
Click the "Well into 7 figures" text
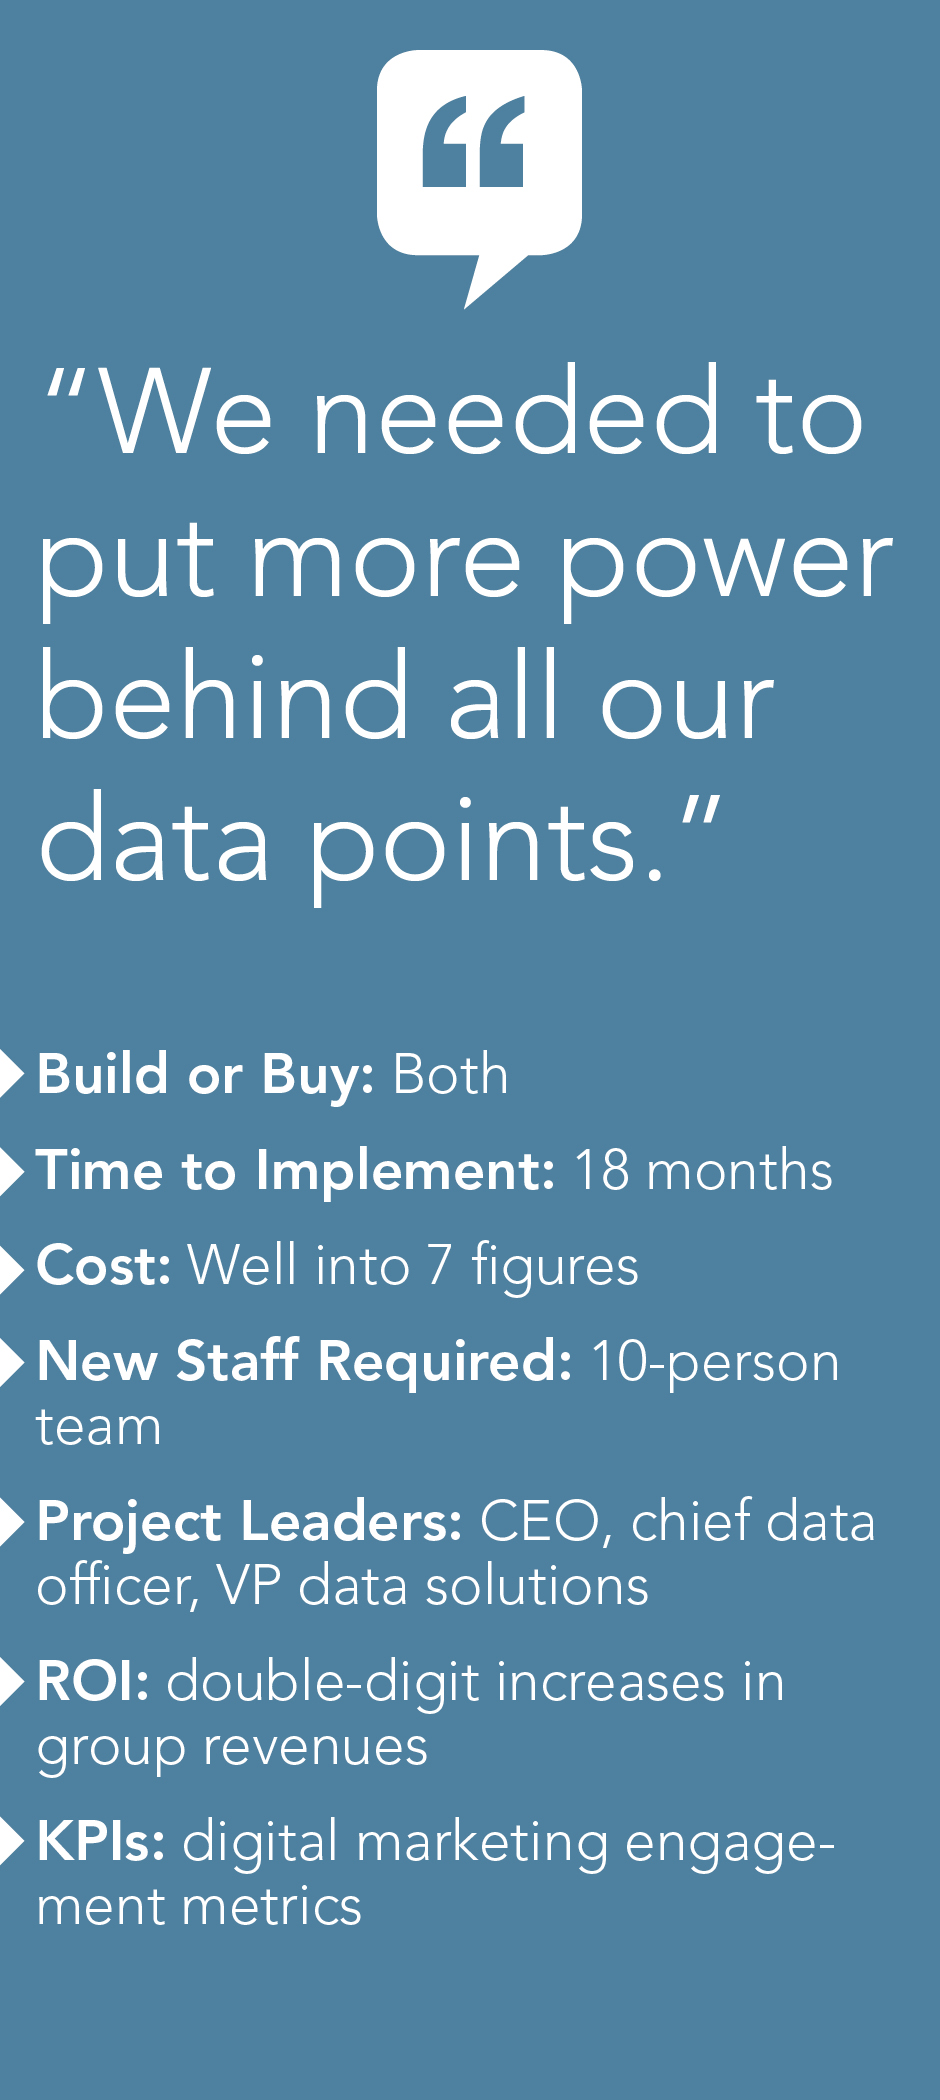click(x=413, y=1266)
